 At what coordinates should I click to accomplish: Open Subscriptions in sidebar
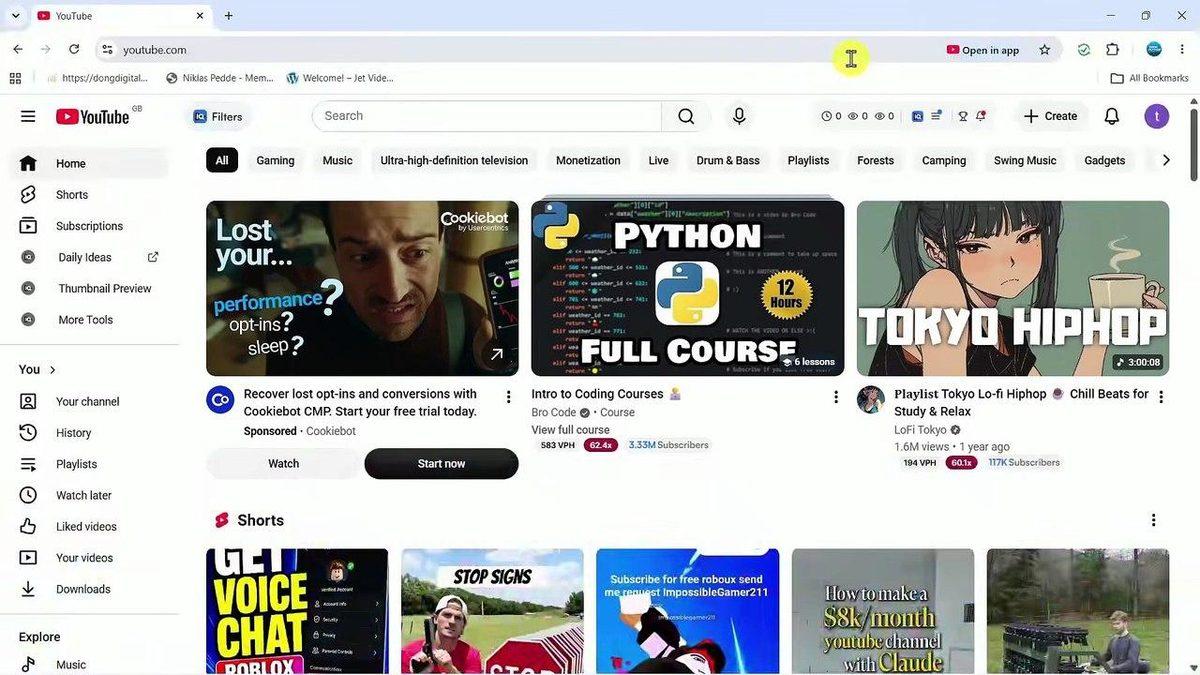90,226
